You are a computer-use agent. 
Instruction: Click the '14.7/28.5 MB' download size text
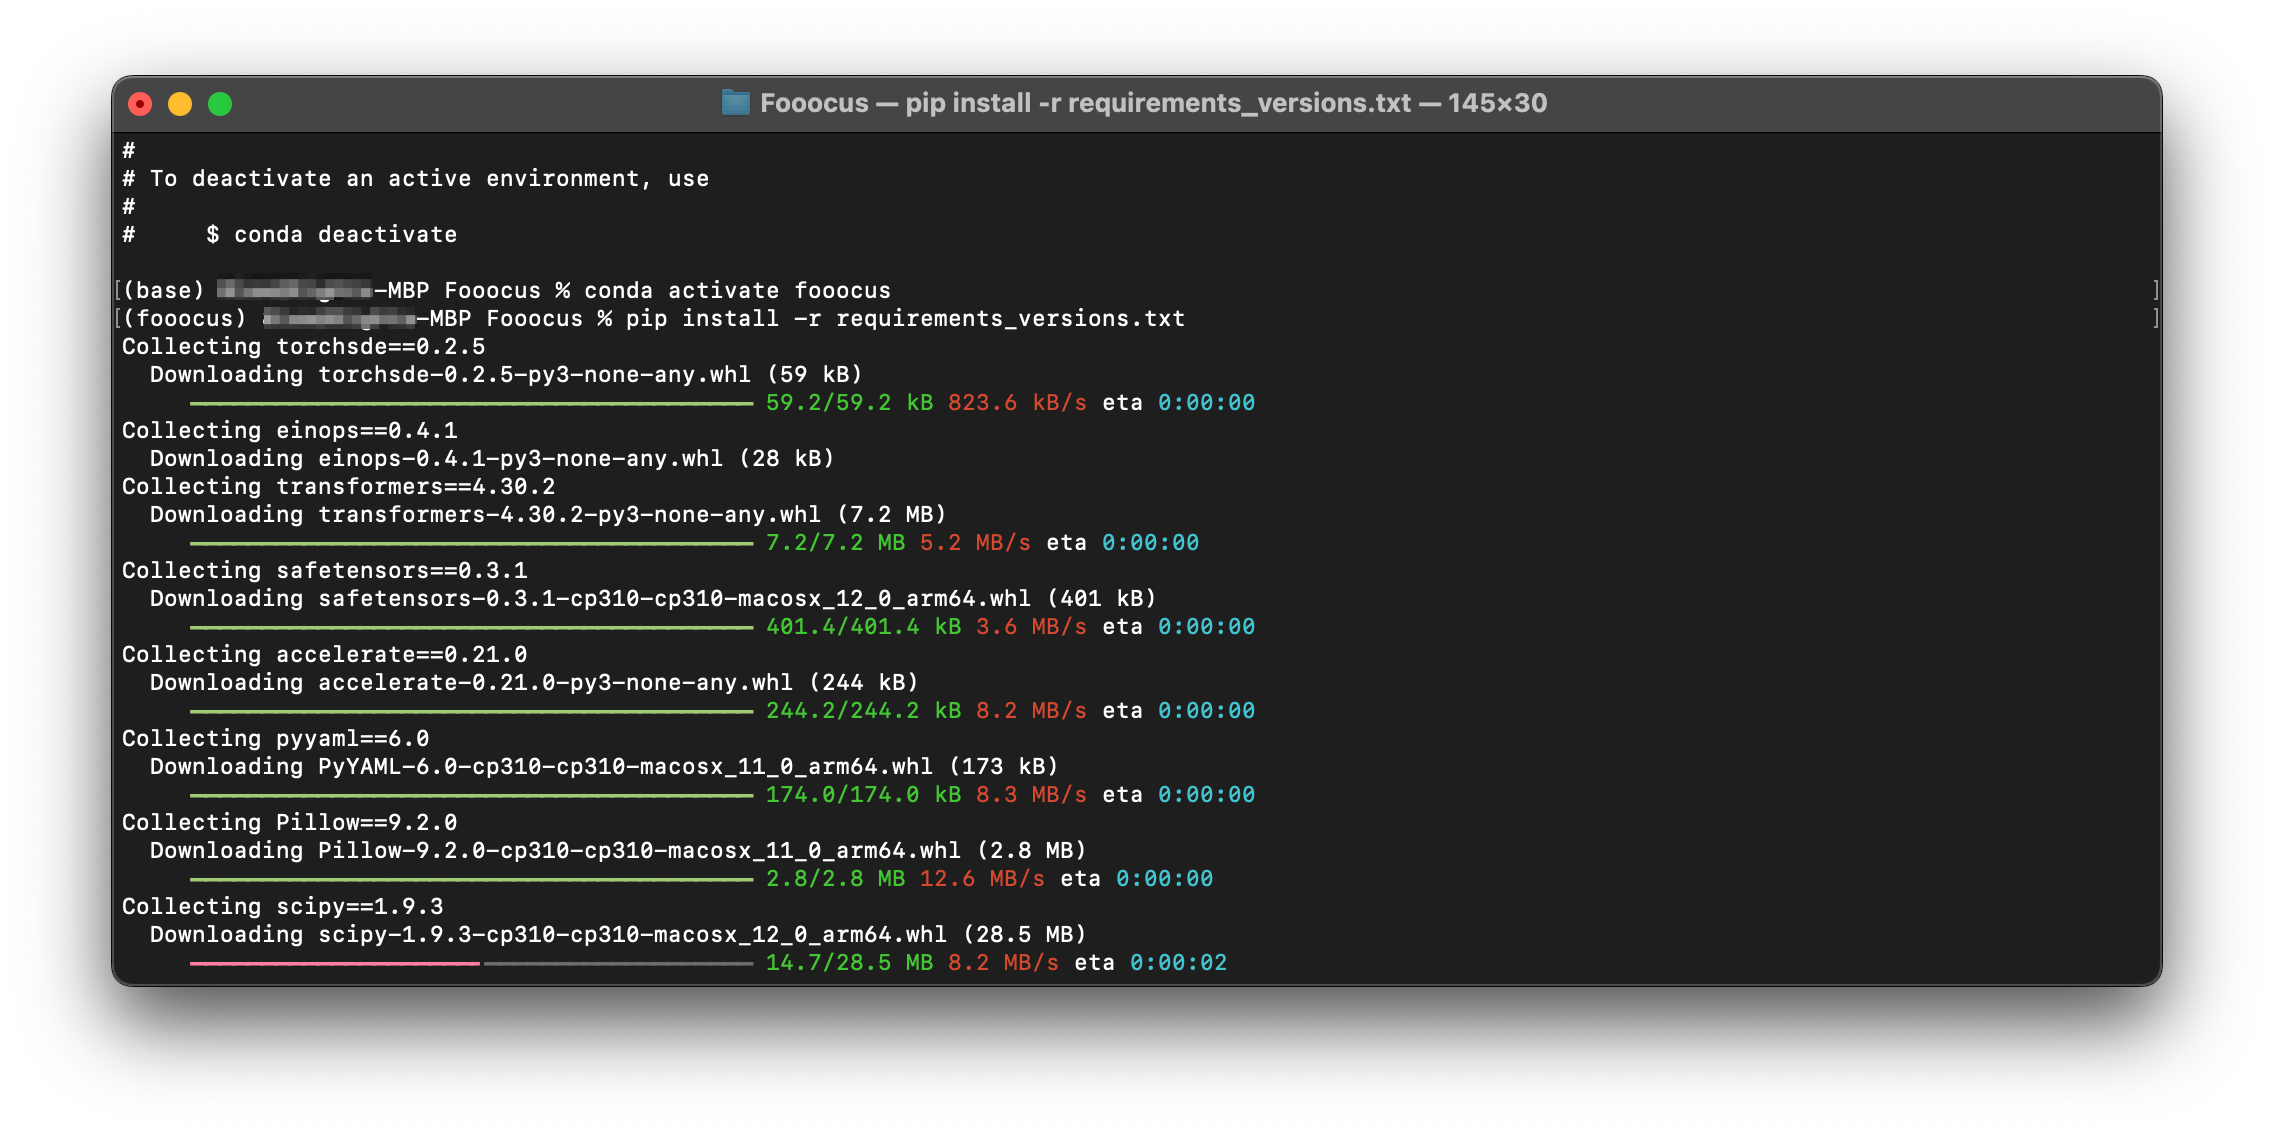pyautogui.click(x=848, y=963)
